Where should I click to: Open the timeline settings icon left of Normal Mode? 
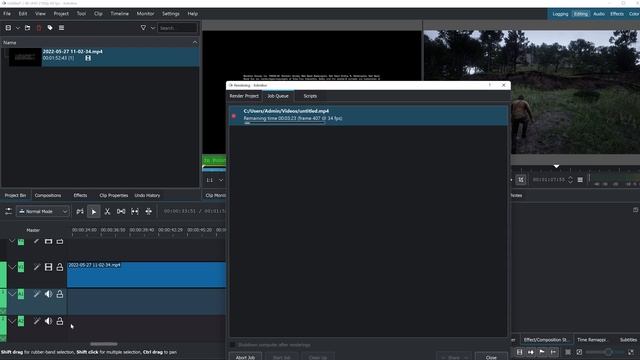8,211
